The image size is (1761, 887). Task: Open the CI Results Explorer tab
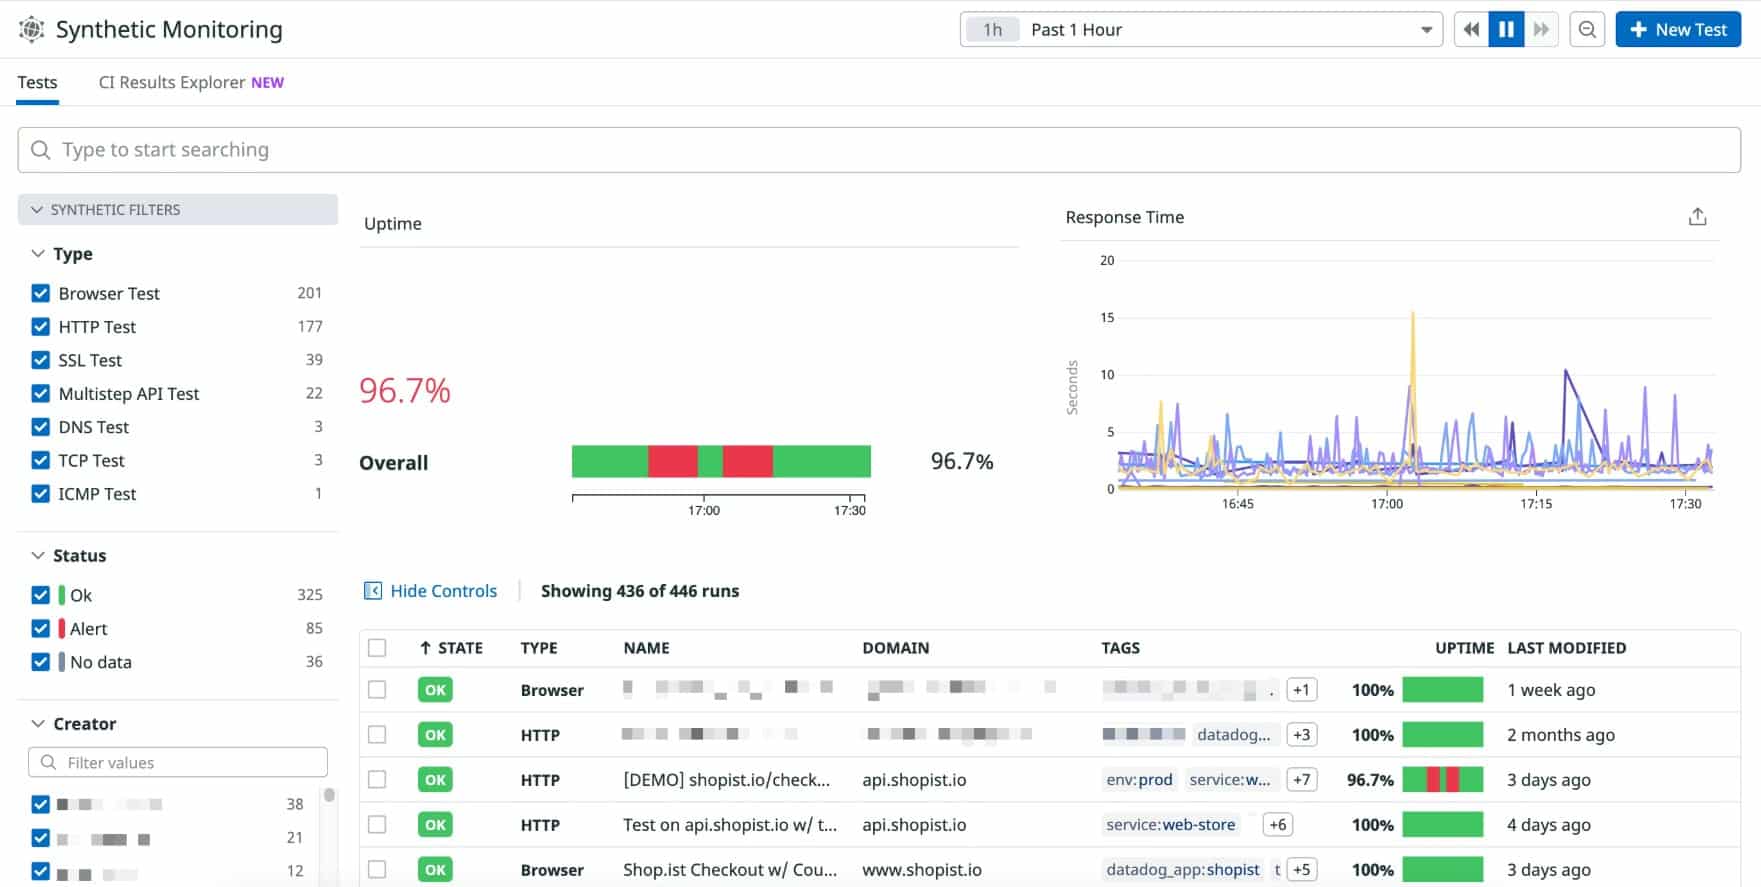click(191, 82)
